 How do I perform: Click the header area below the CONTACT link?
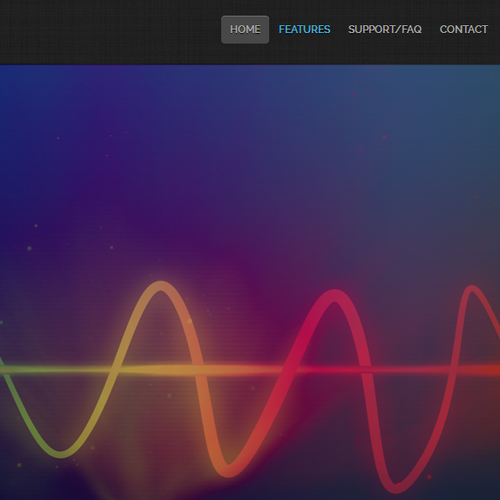click(464, 50)
